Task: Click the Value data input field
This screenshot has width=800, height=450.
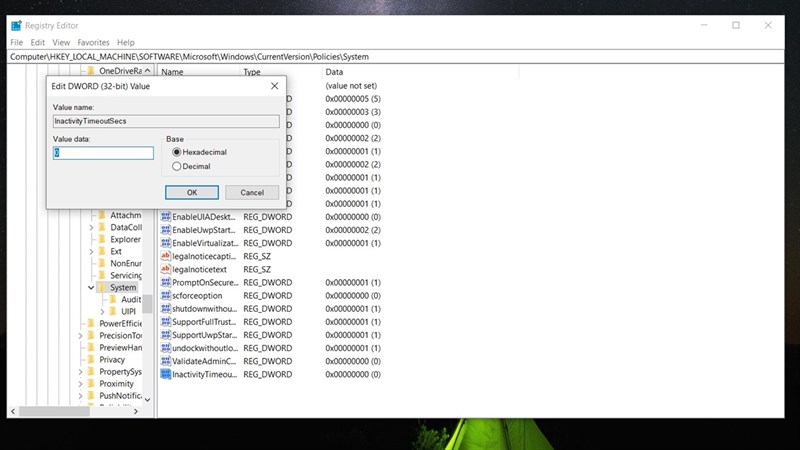Action: pyautogui.click(x=103, y=153)
